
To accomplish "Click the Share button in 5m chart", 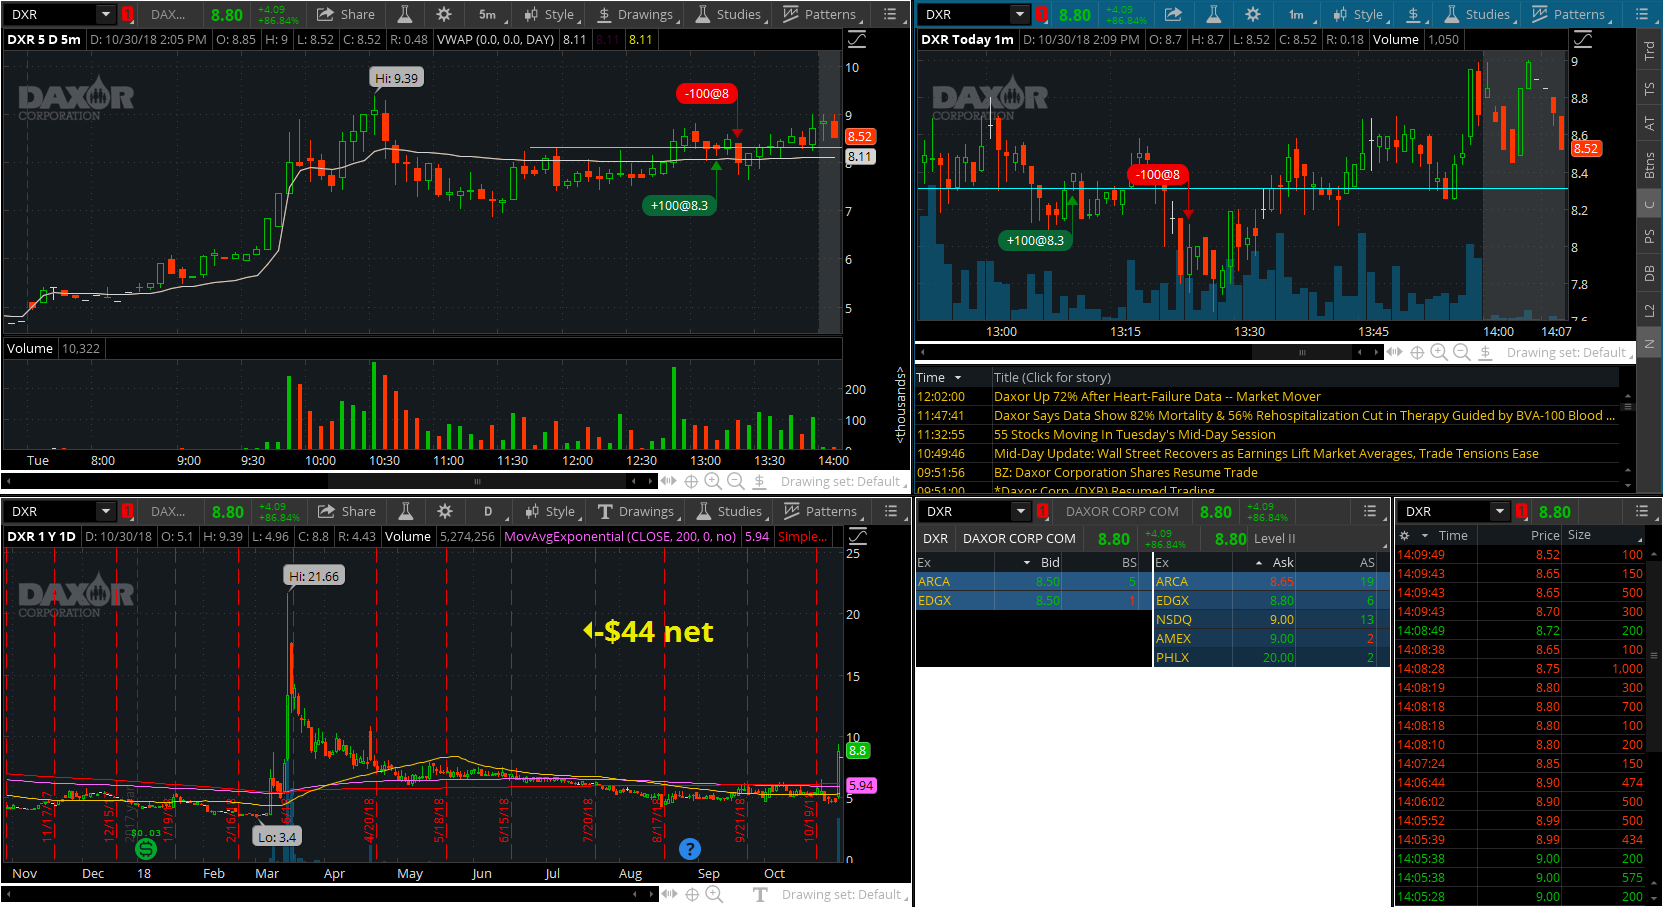I will (x=345, y=14).
